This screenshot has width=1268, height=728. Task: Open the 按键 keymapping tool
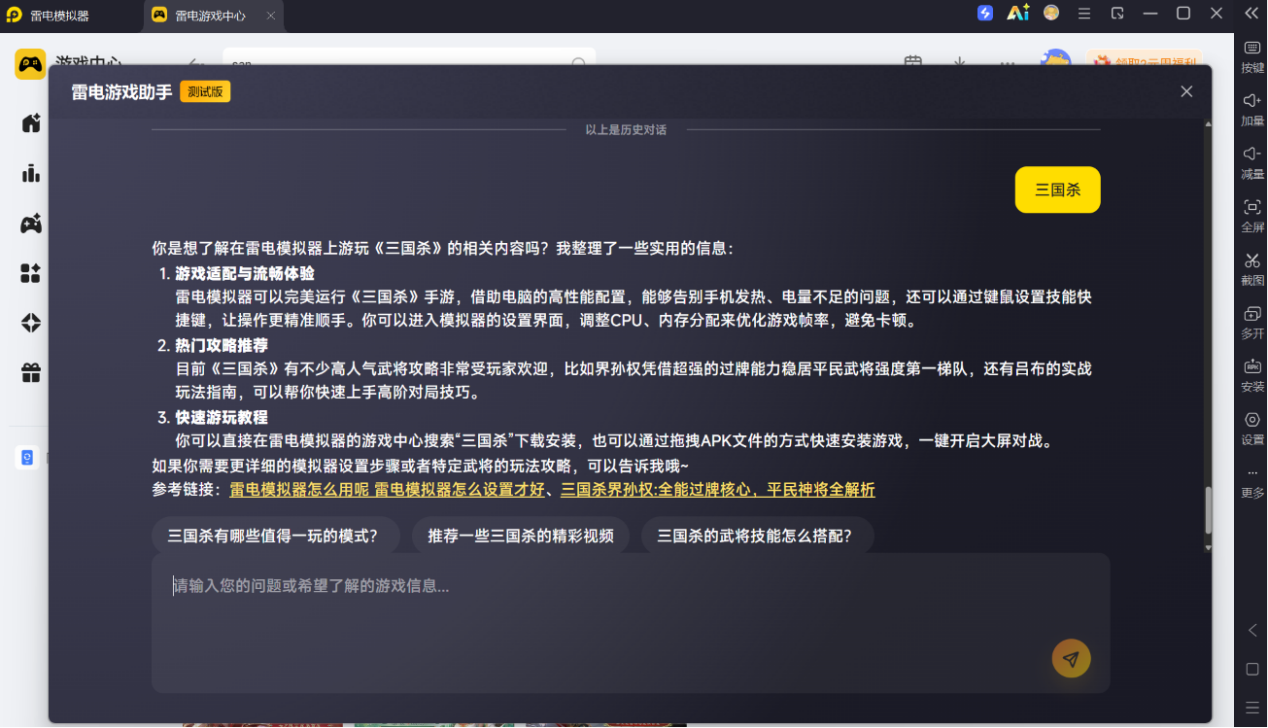[x=1252, y=56]
